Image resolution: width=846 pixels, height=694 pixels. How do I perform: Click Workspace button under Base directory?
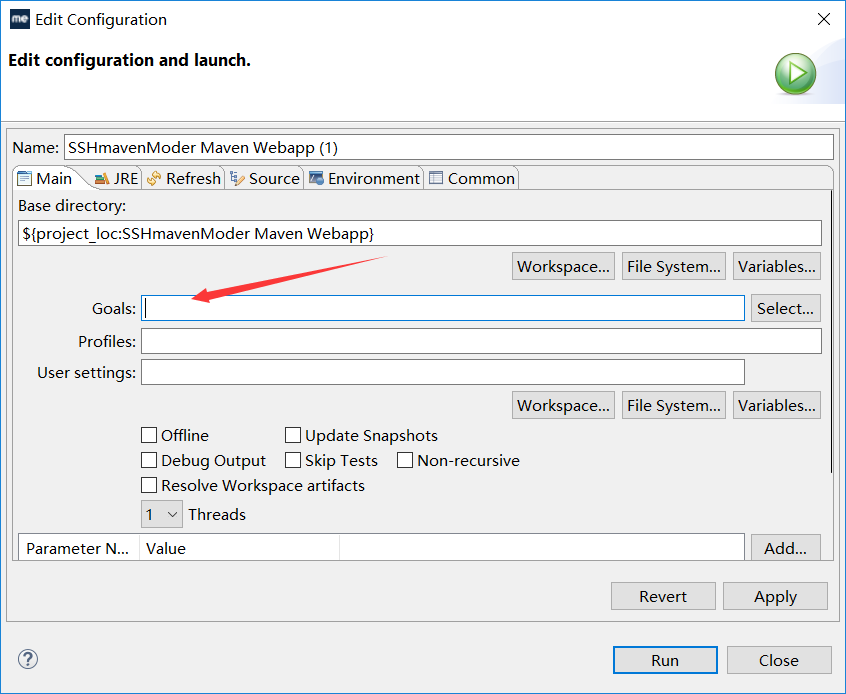coord(563,266)
